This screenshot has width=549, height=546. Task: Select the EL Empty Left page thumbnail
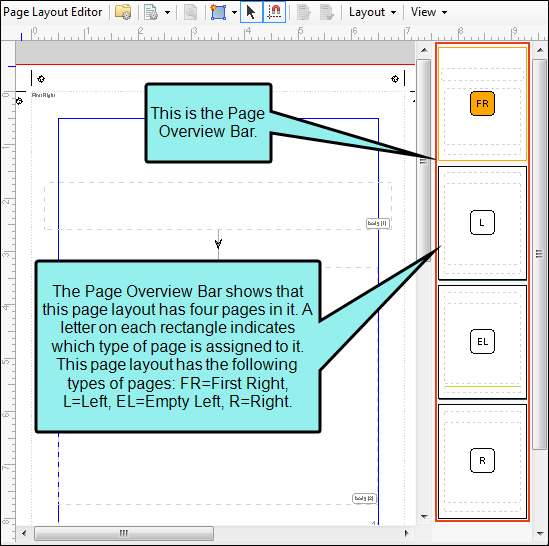[482, 342]
